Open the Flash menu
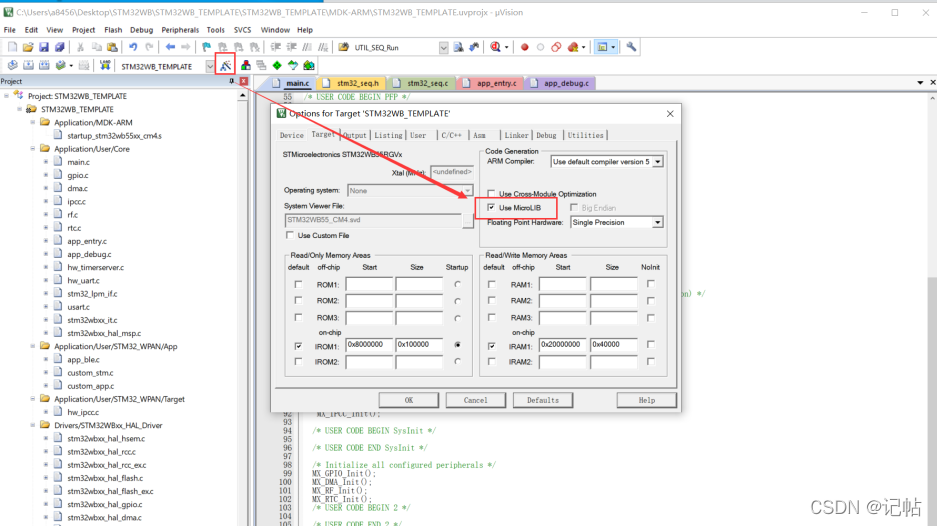Image resolution: width=937 pixels, height=526 pixels. 113,30
